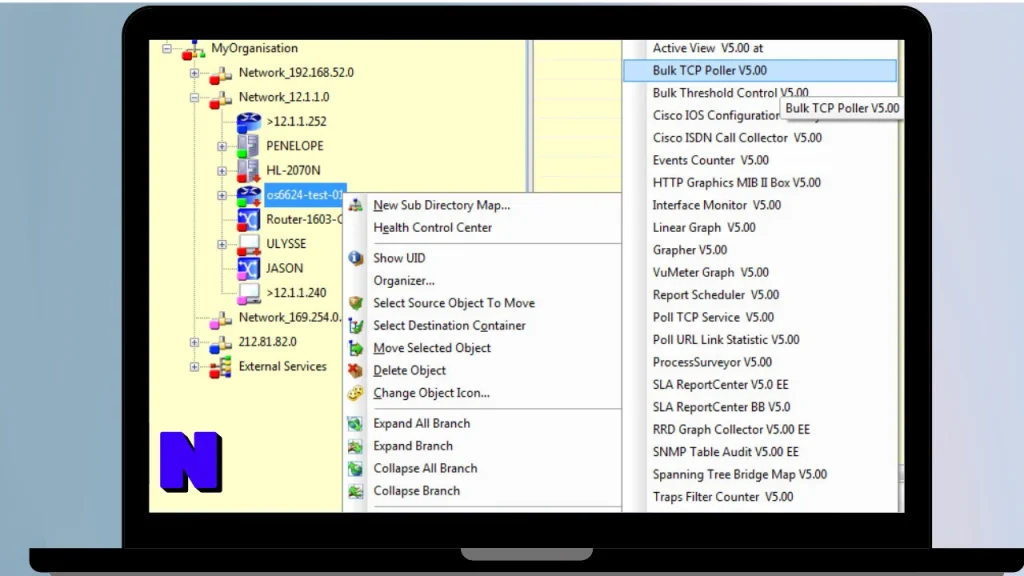Click the 212.81.82.0 network icon
The width and height of the screenshot is (1024, 576).
(x=221, y=344)
